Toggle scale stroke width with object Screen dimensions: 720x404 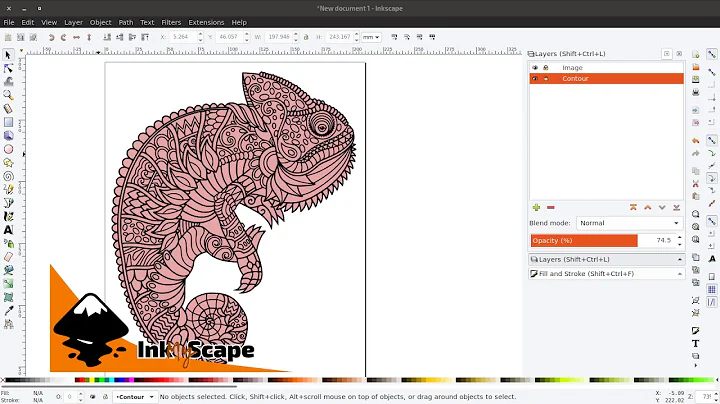coord(394,37)
